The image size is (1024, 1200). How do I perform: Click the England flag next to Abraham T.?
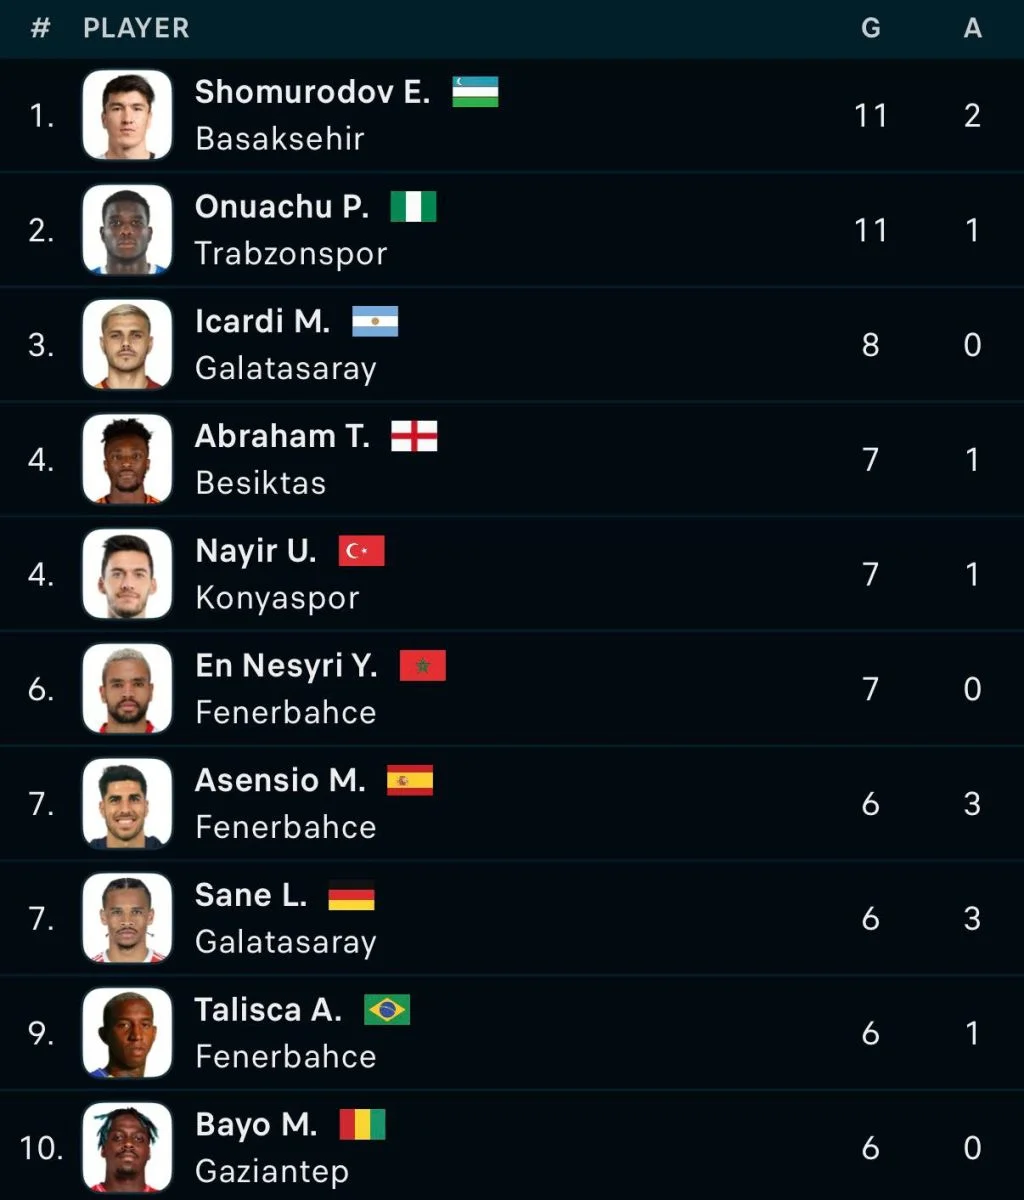[x=414, y=437]
